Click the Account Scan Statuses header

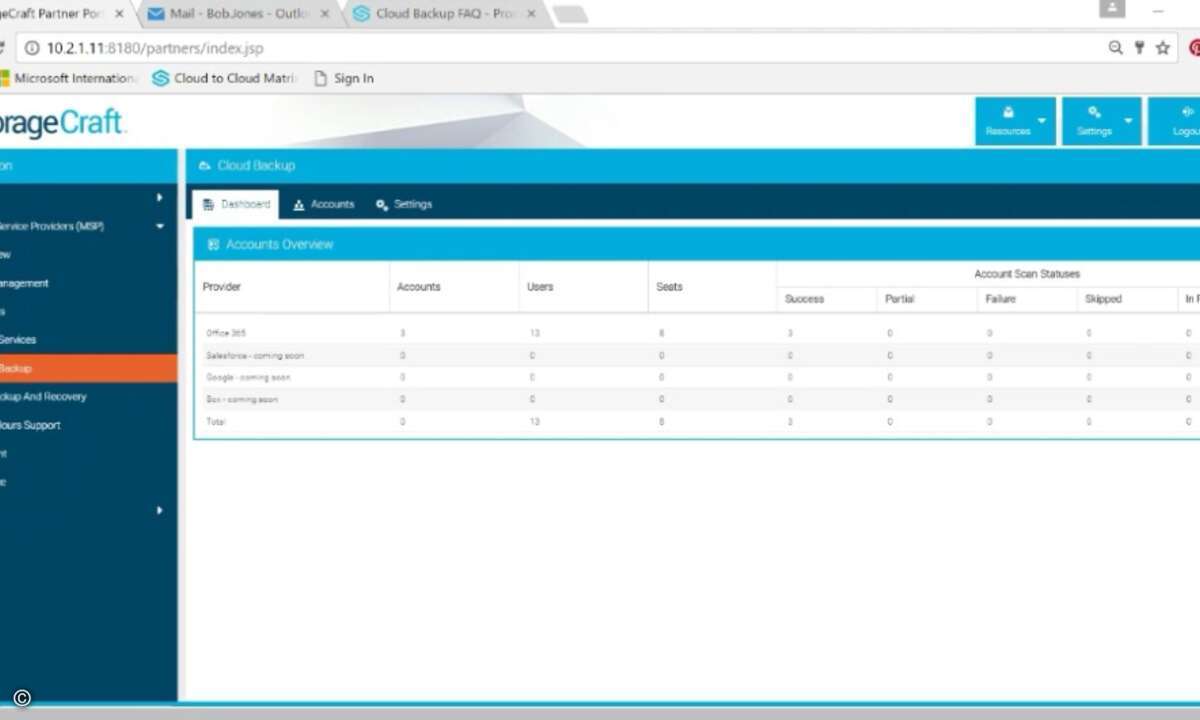pos(1027,274)
